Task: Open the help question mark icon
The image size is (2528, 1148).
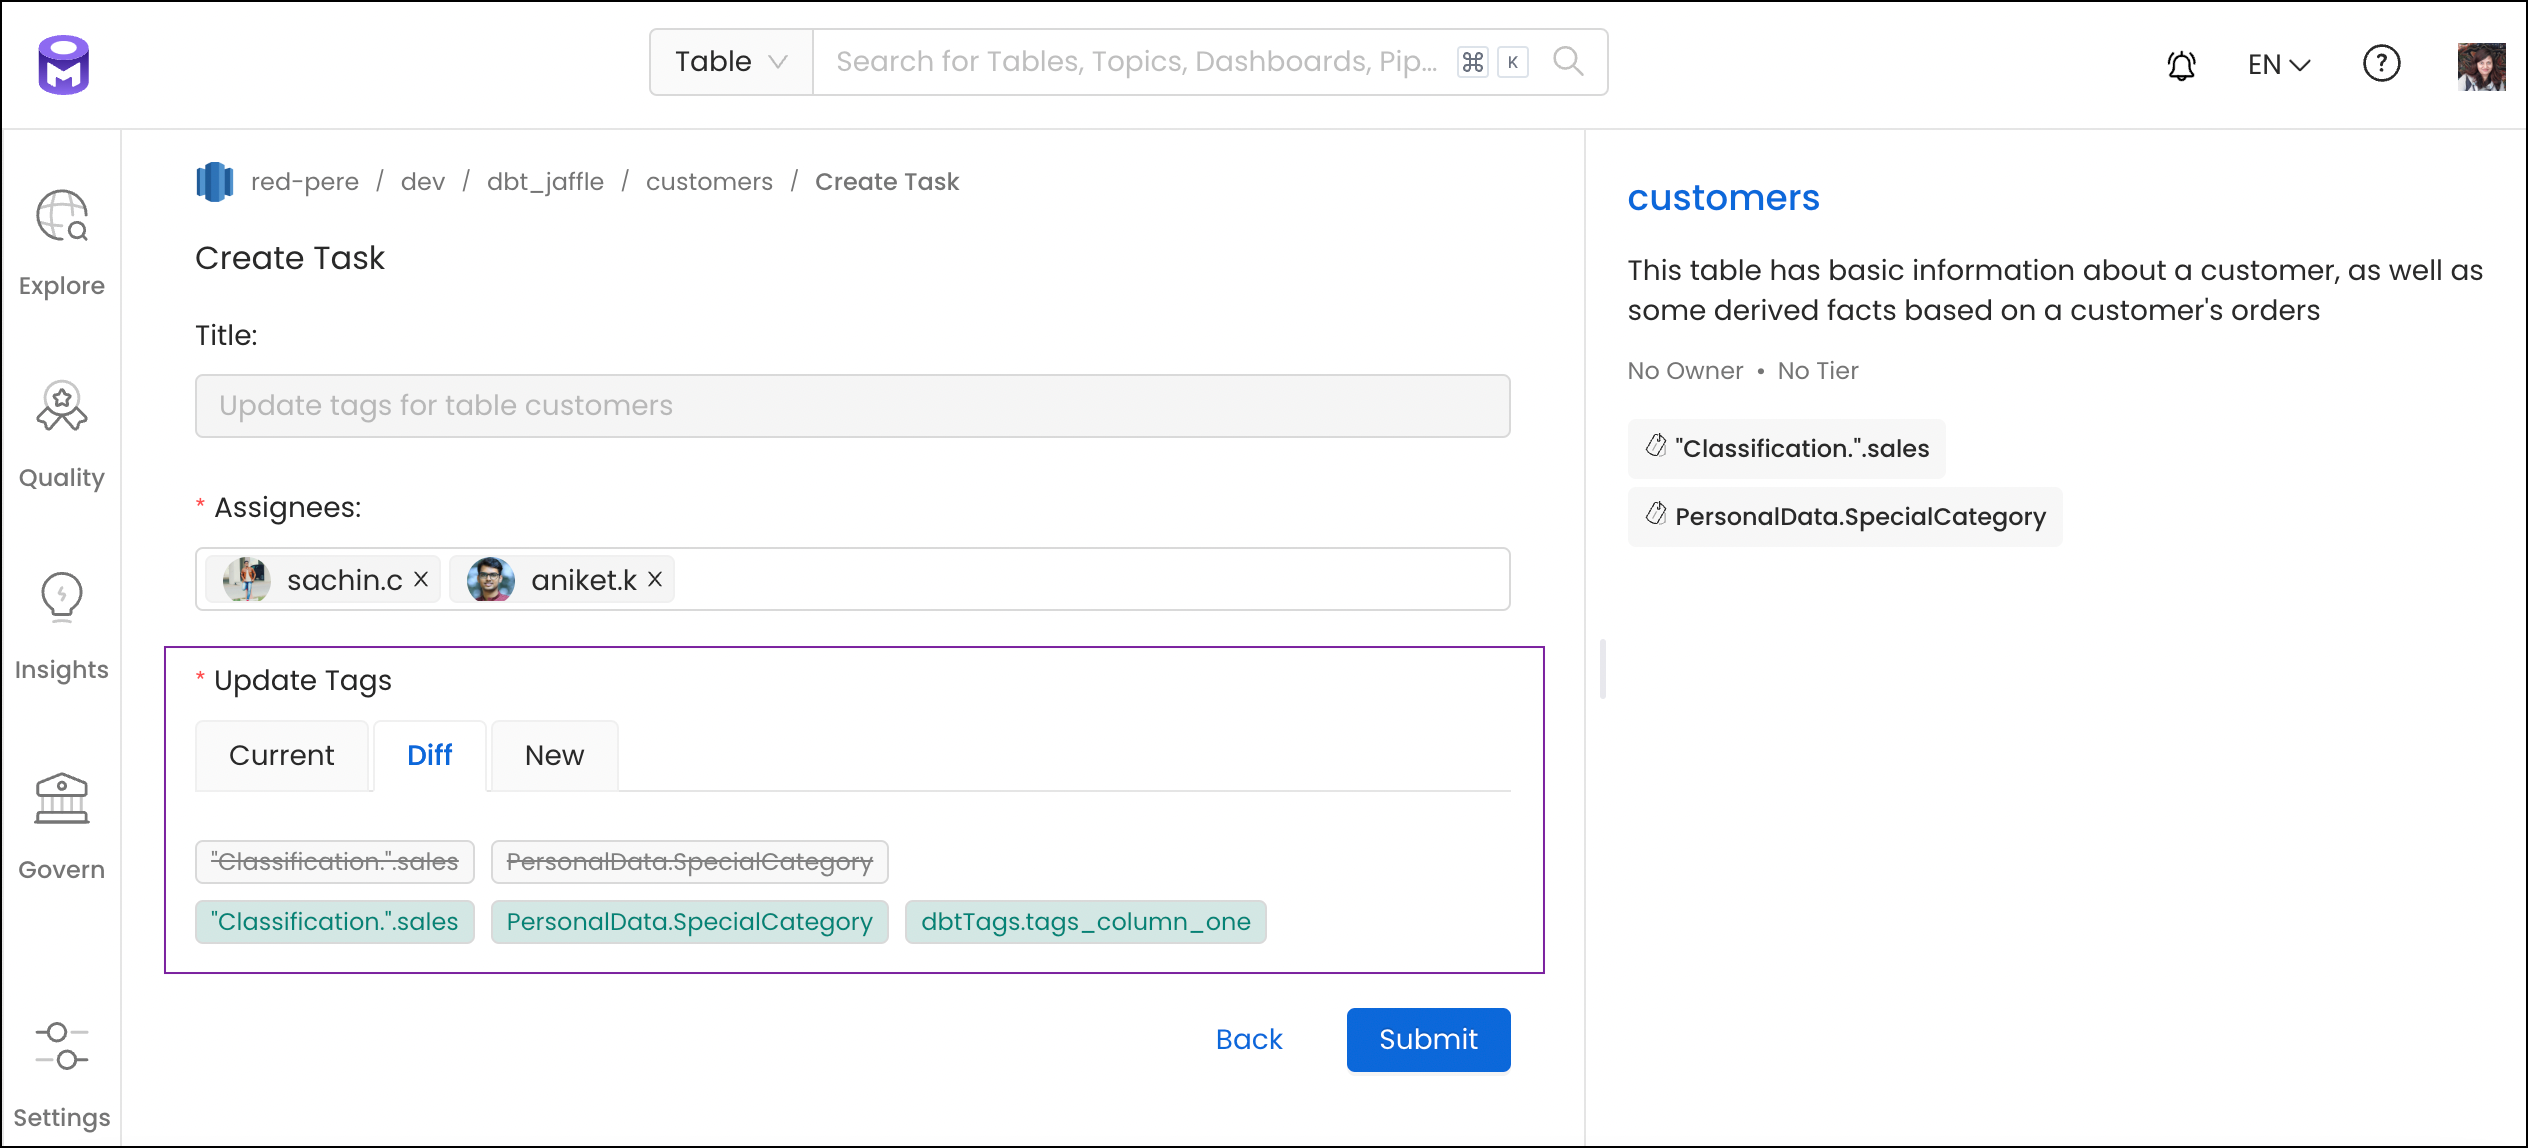Action: (x=2381, y=64)
